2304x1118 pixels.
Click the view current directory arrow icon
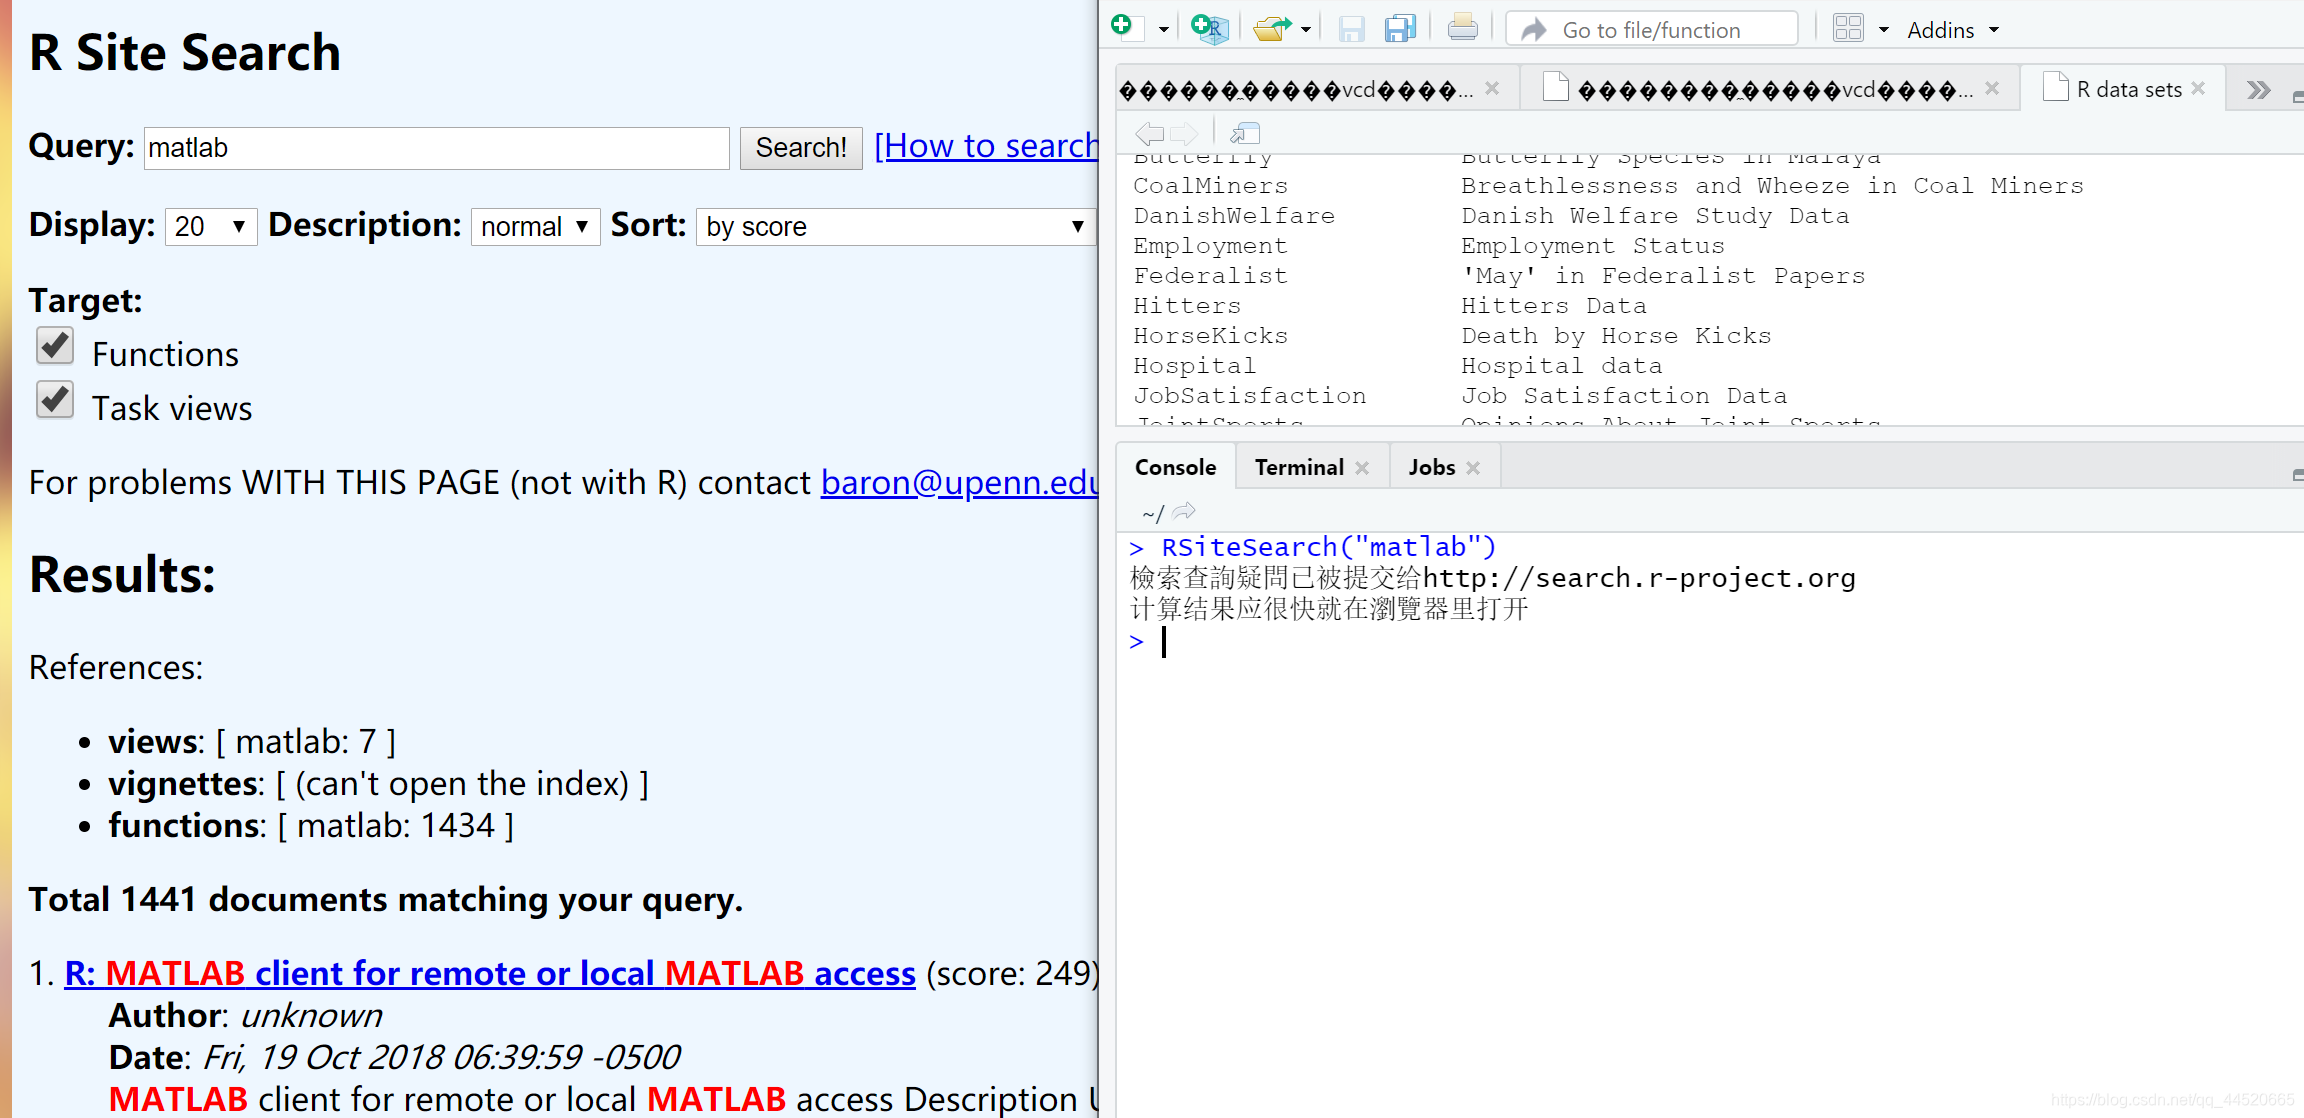click(1184, 512)
